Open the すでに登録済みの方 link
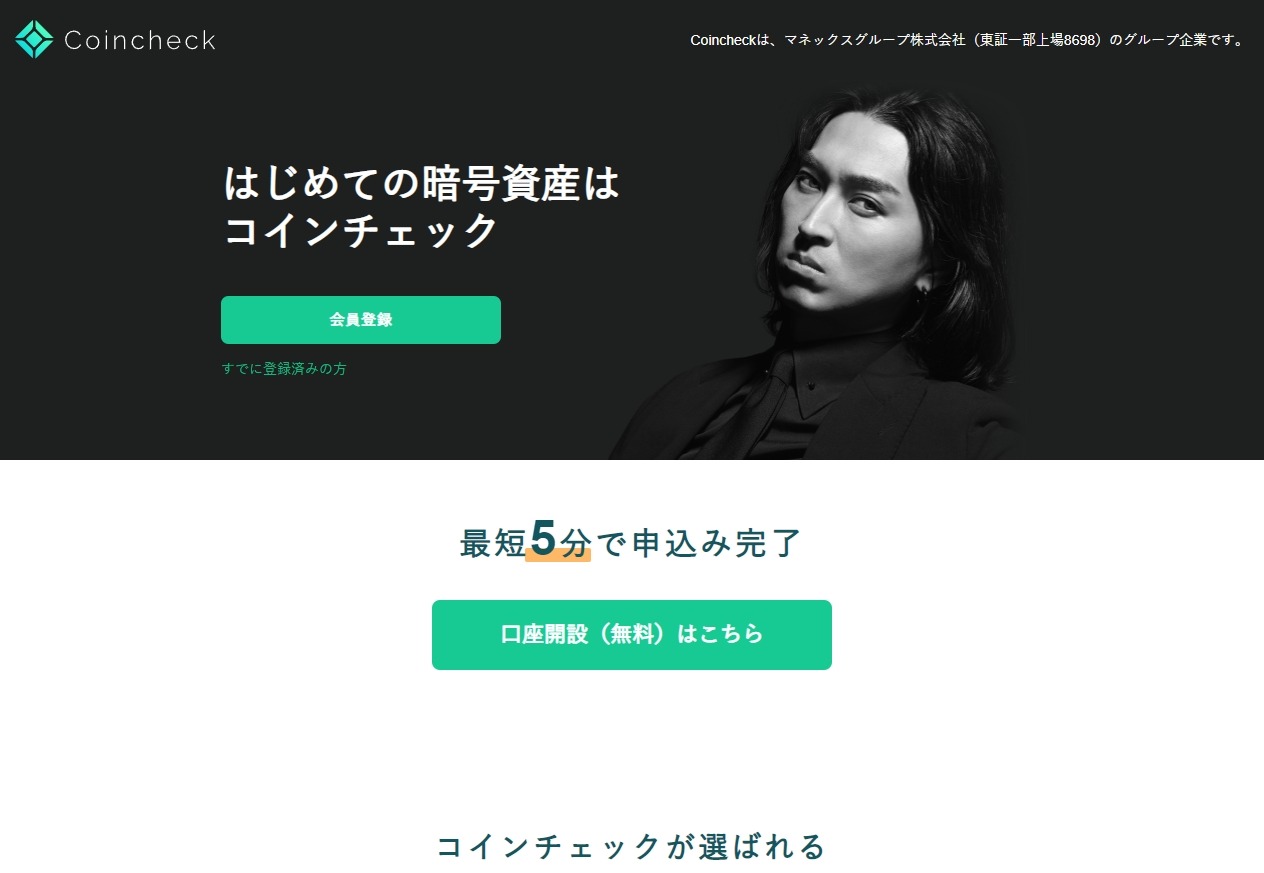The width and height of the screenshot is (1264, 873). pyautogui.click(x=284, y=369)
